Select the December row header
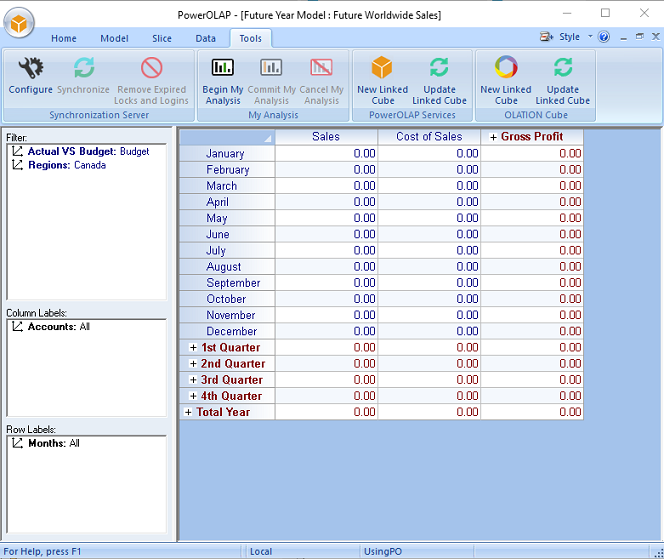Screen dimensions: 664x559 pyautogui.click(x=227, y=331)
